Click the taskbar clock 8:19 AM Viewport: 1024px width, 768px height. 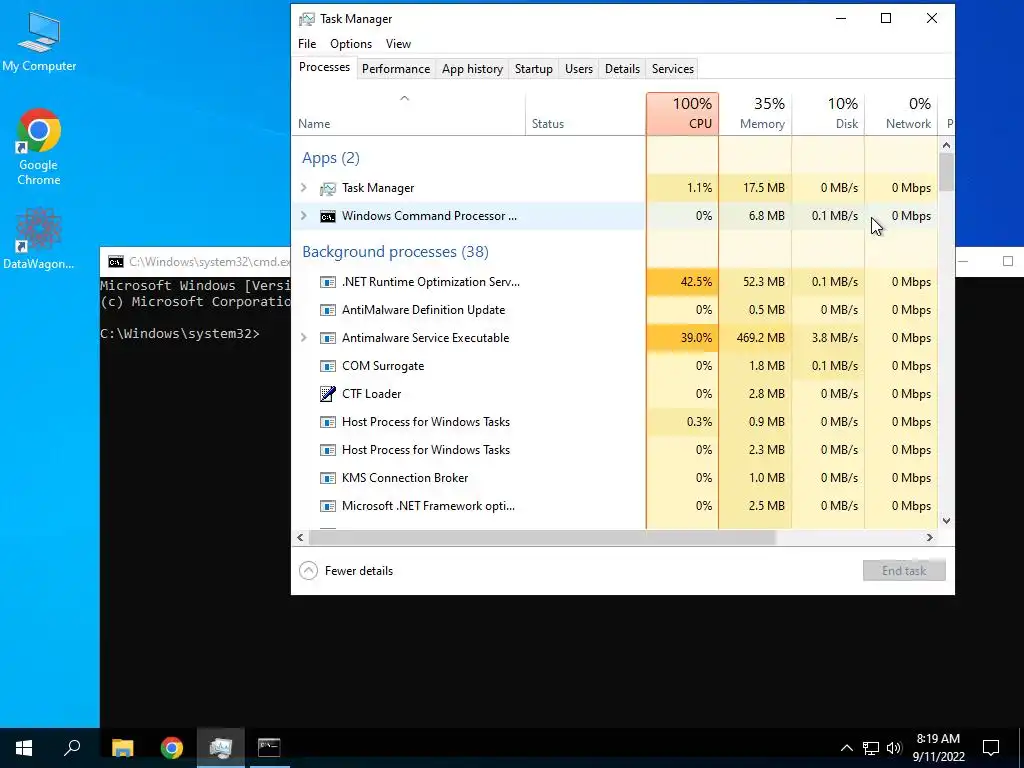pyautogui.click(x=938, y=739)
